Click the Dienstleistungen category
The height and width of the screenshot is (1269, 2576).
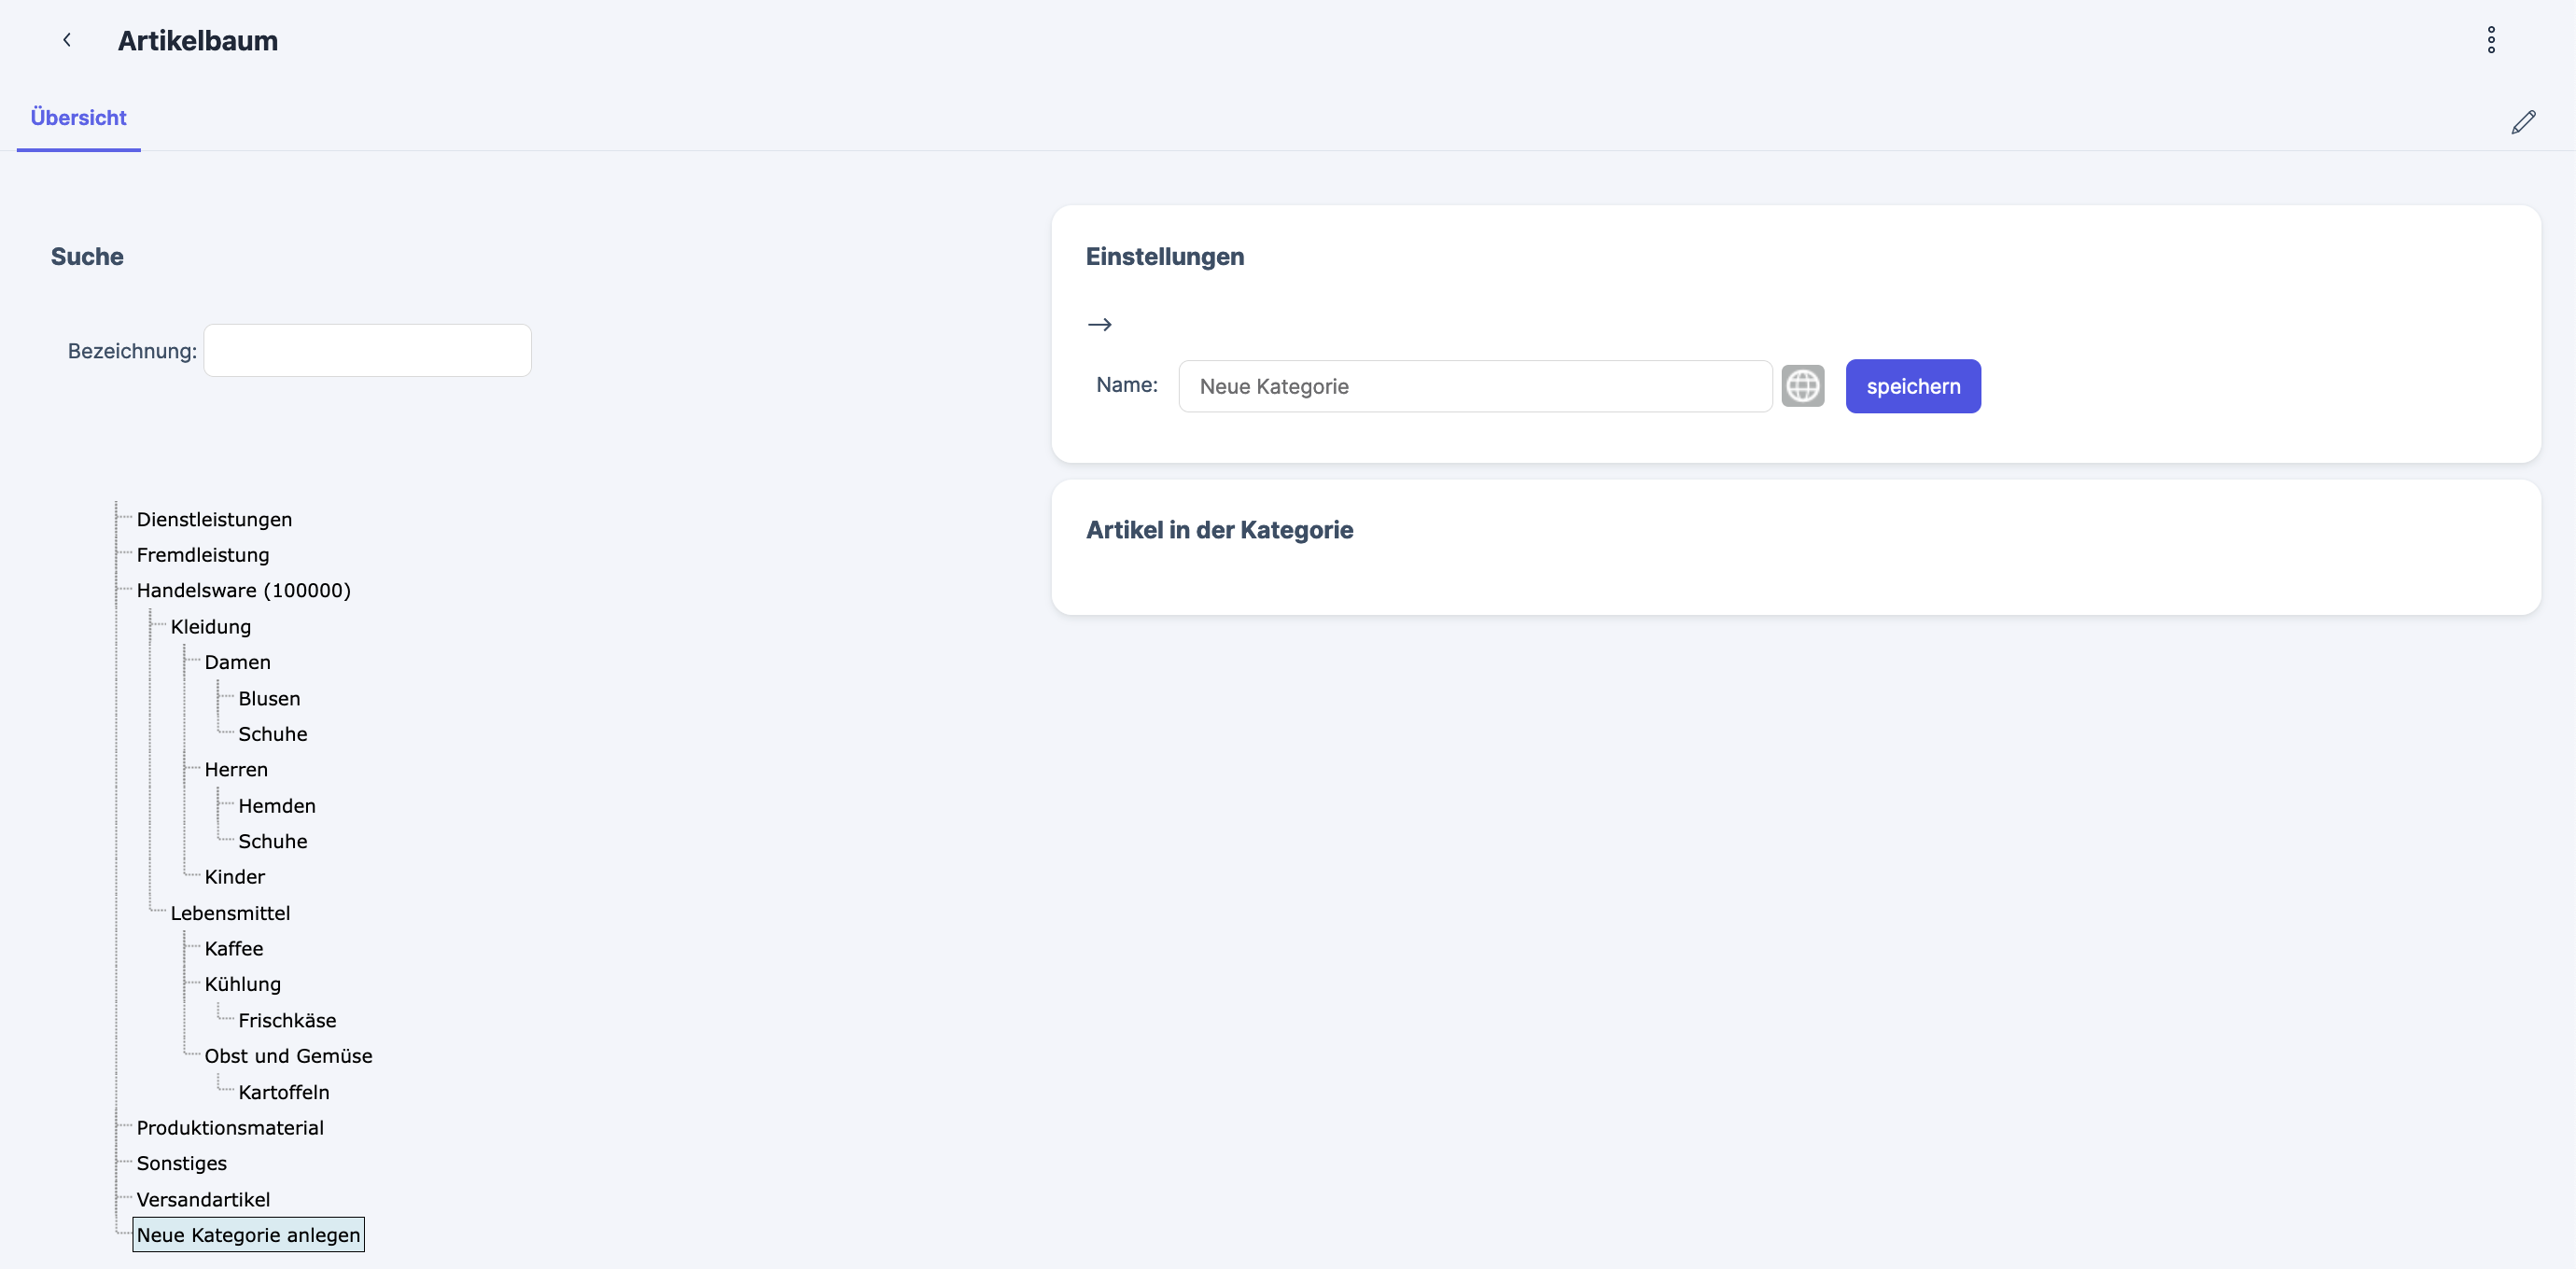pyautogui.click(x=214, y=519)
